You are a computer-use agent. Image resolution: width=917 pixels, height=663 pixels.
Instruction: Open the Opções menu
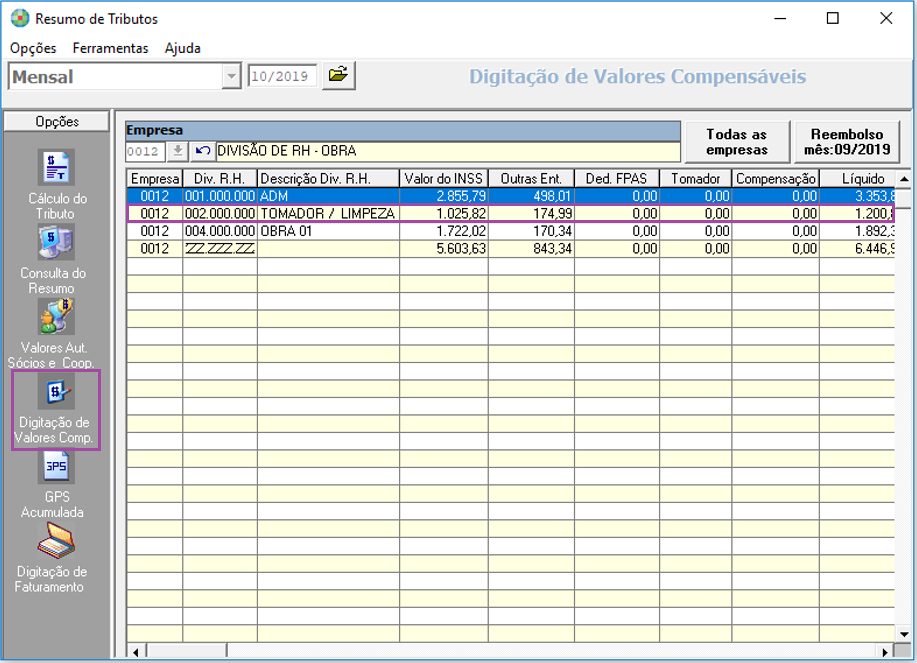(33, 48)
